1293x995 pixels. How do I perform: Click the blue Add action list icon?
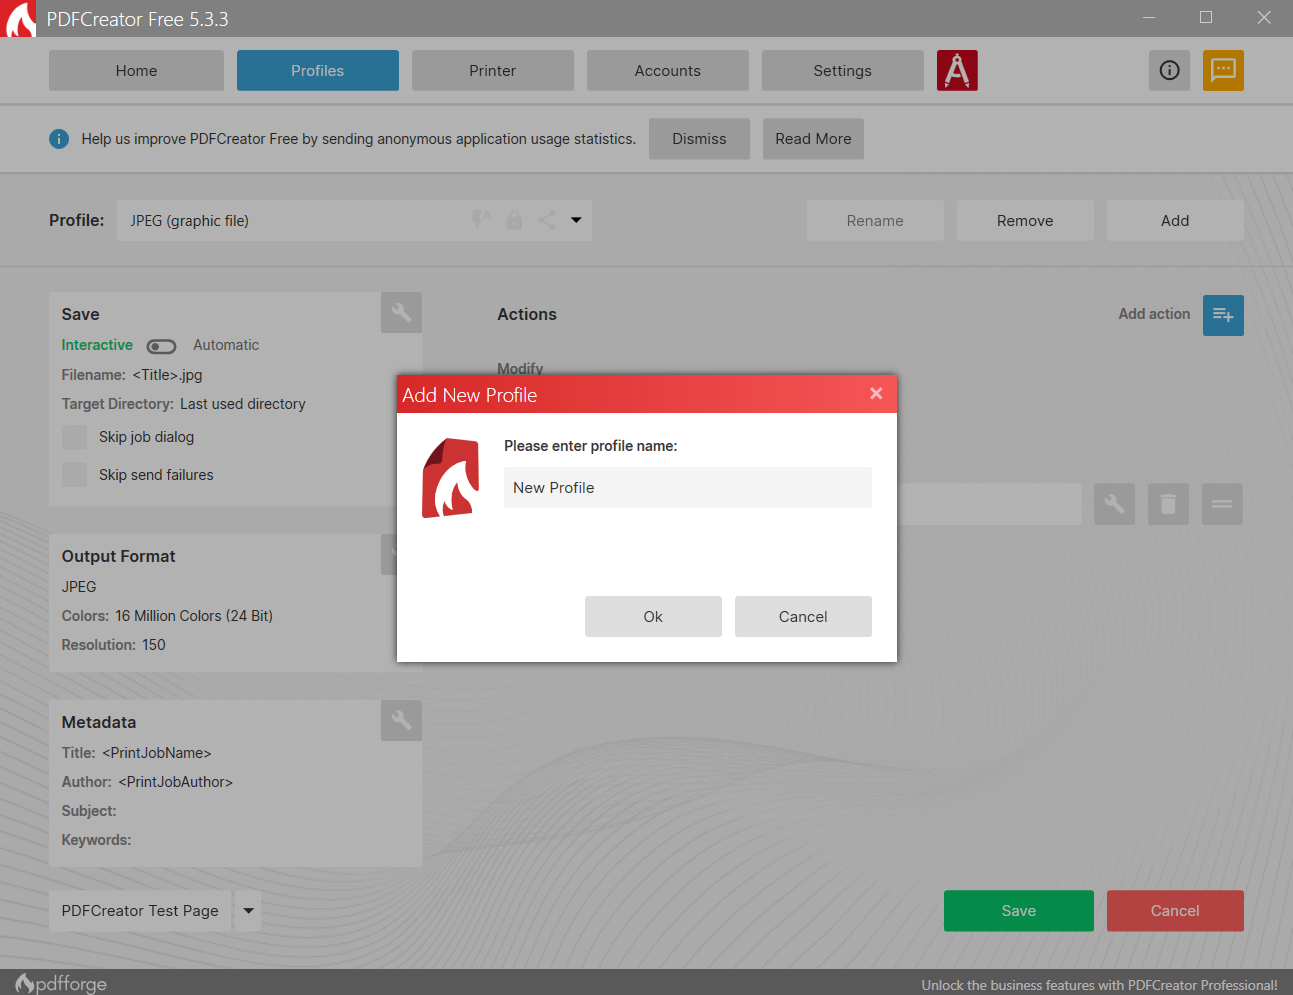[1223, 315]
